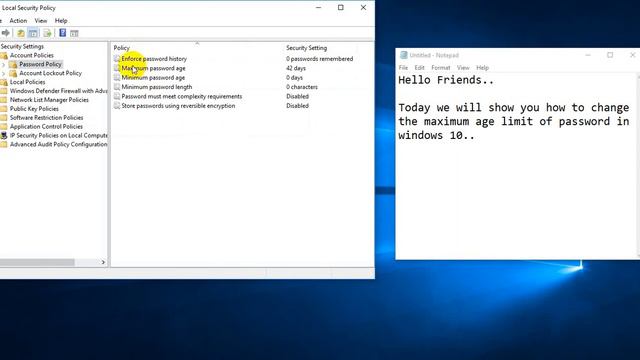Select the Local Policies tree item
This screenshot has height=360, width=640.
pos(27,82)
